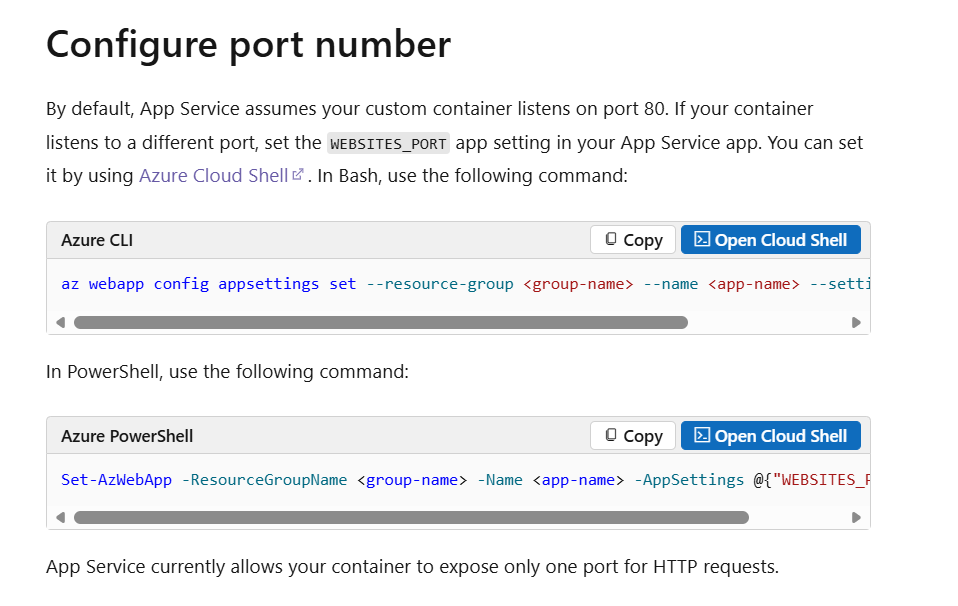Copy the Azure PowerShell command
The height and width of the screenshot is (606, 958).
click(633, 436)
